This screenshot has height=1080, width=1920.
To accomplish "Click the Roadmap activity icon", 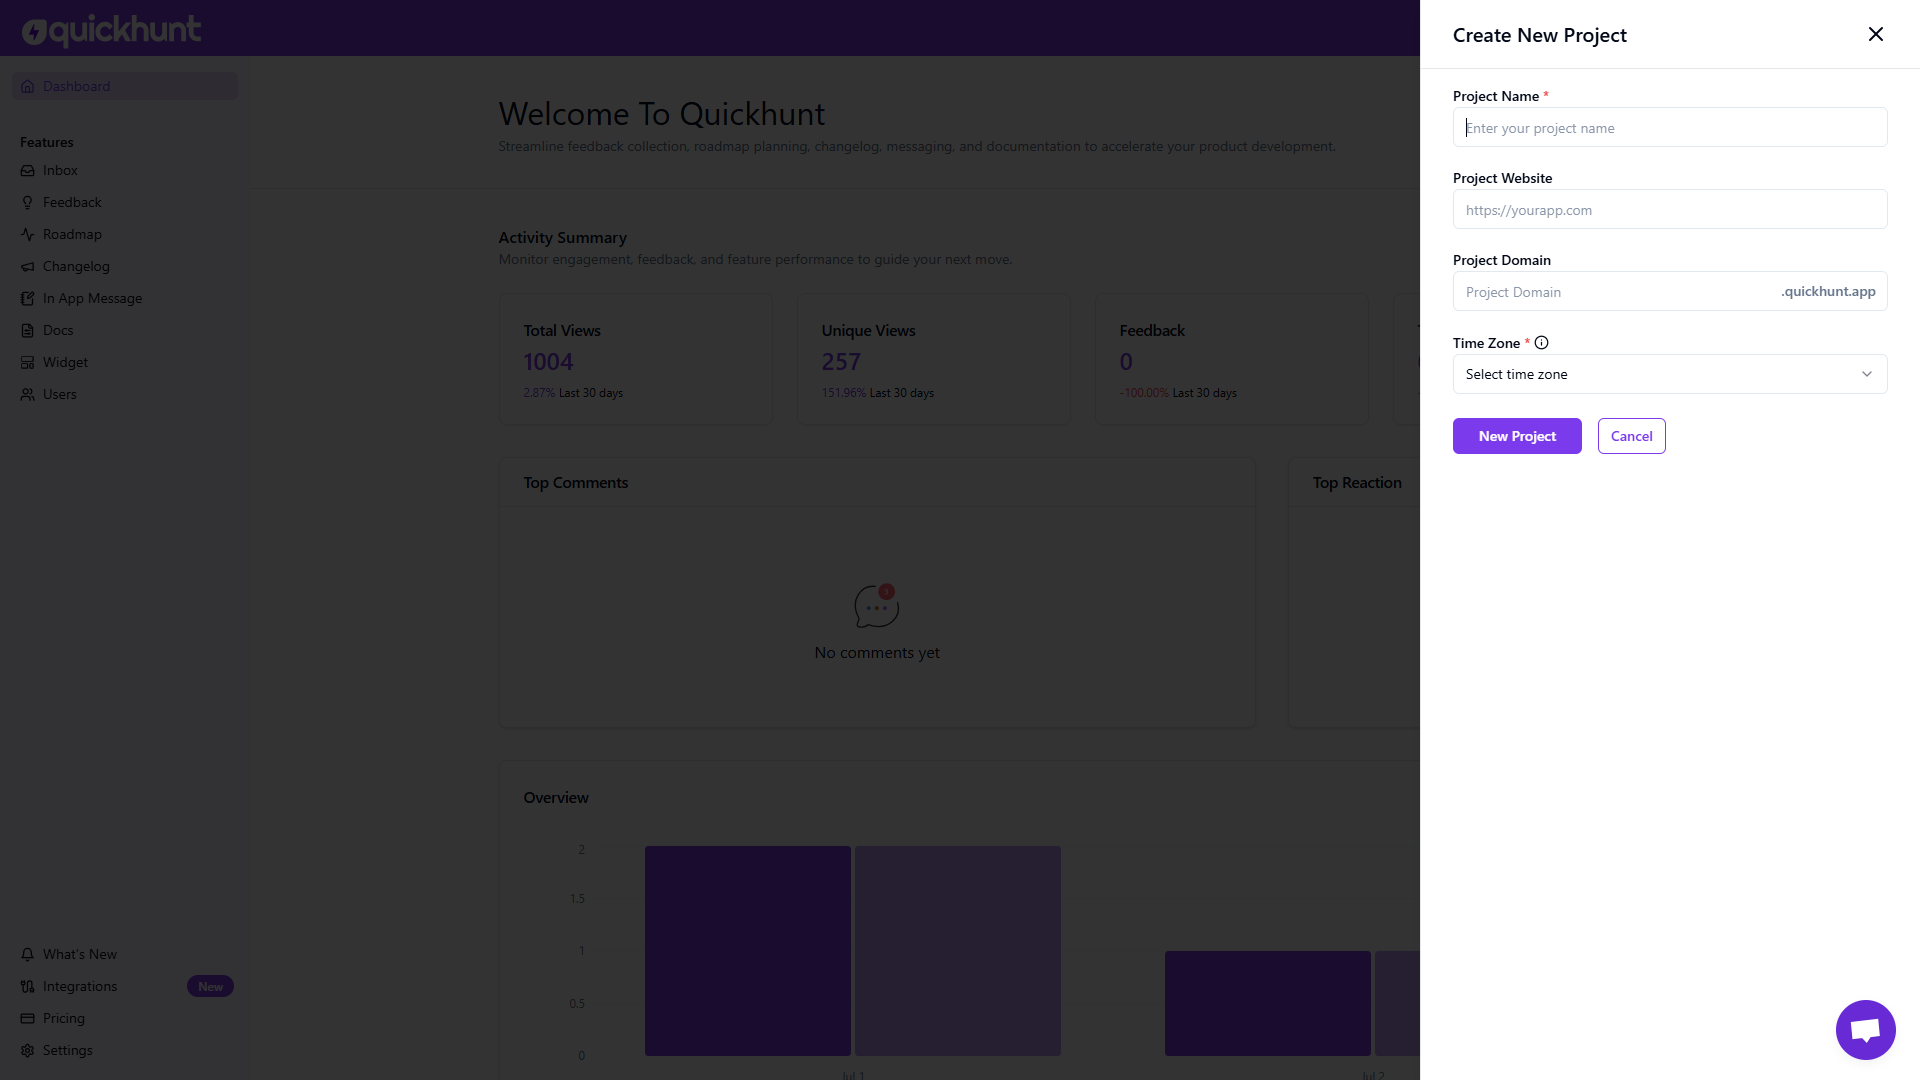I will 28,235.
